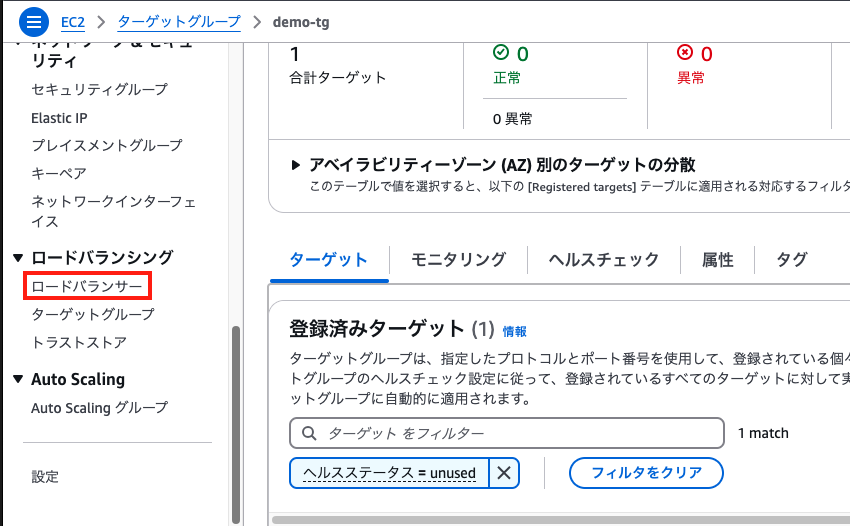
Task: Select the 属性 tab
Action: pos(717,260)
